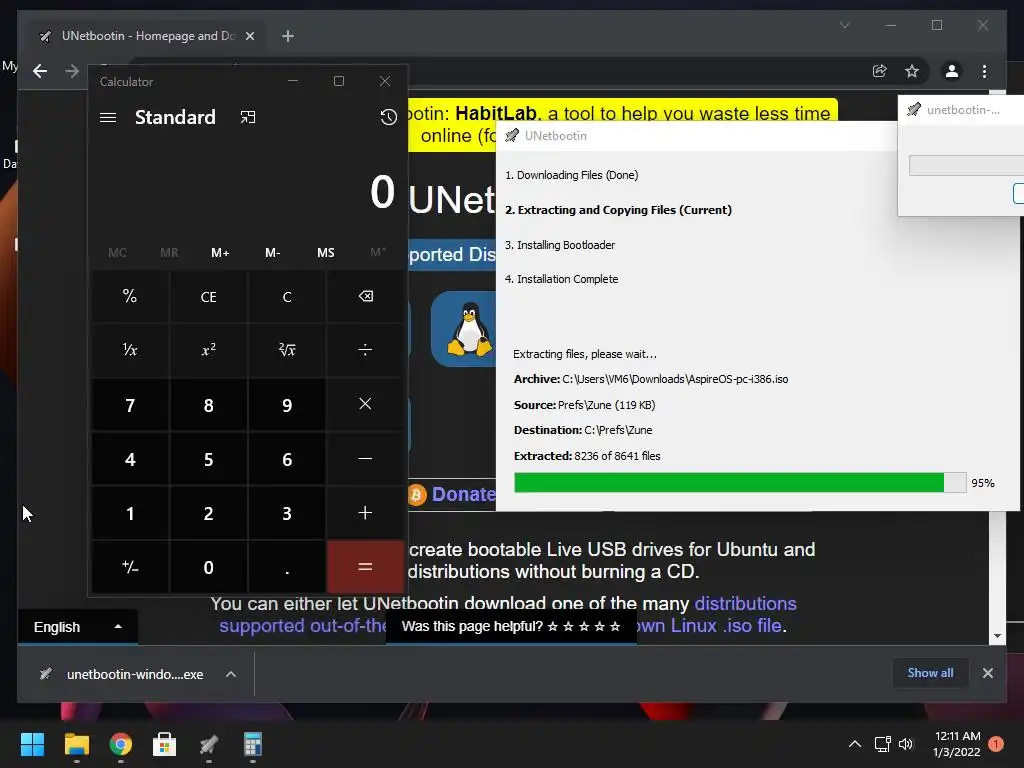Click Chrome forward navigation arrow
This screenshot has height=768, width=1024.
[x=72, y=71]
